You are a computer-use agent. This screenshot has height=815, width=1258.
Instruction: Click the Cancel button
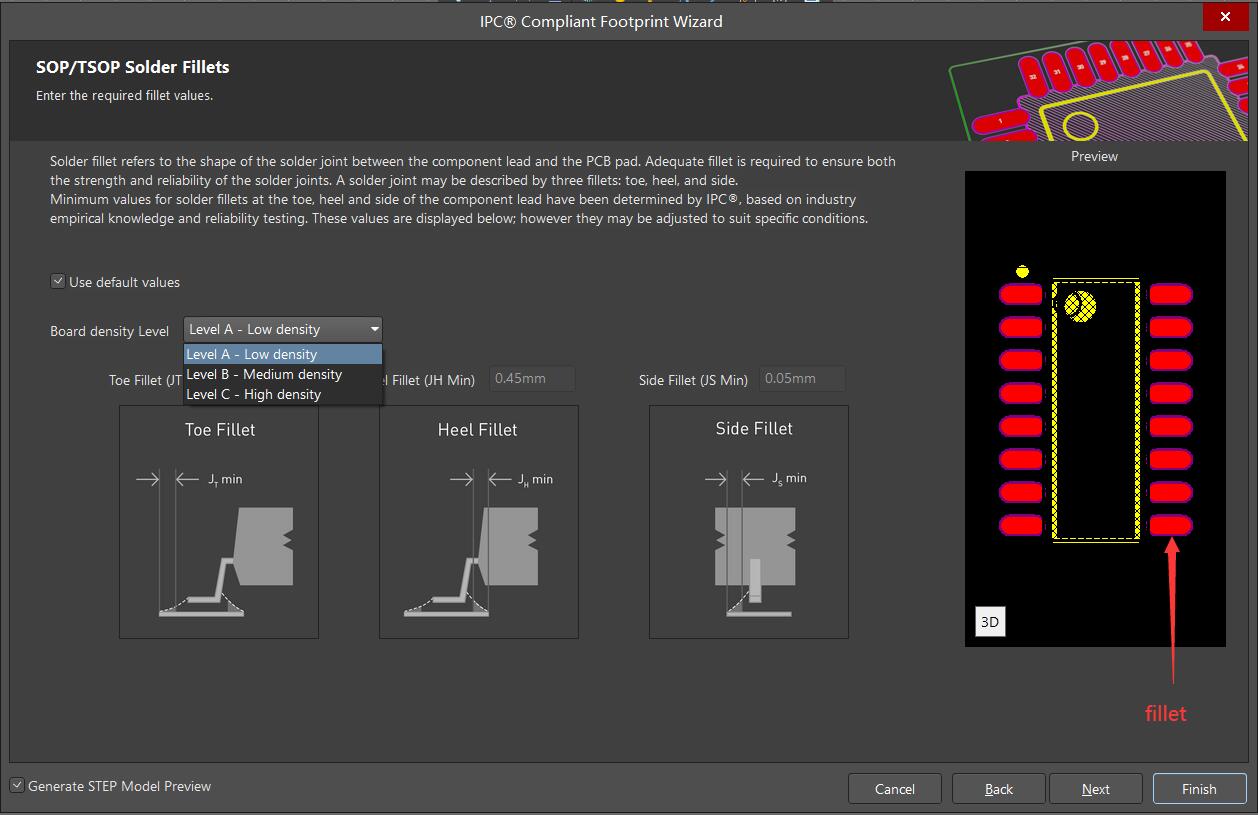[x=895, y=789]
